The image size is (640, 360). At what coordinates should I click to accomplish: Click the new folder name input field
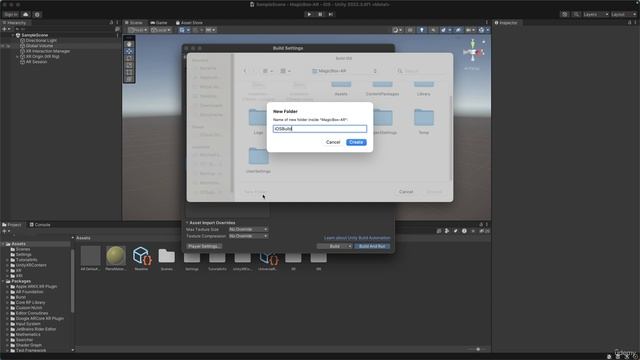pyautogui.click(x=320, y=129)
